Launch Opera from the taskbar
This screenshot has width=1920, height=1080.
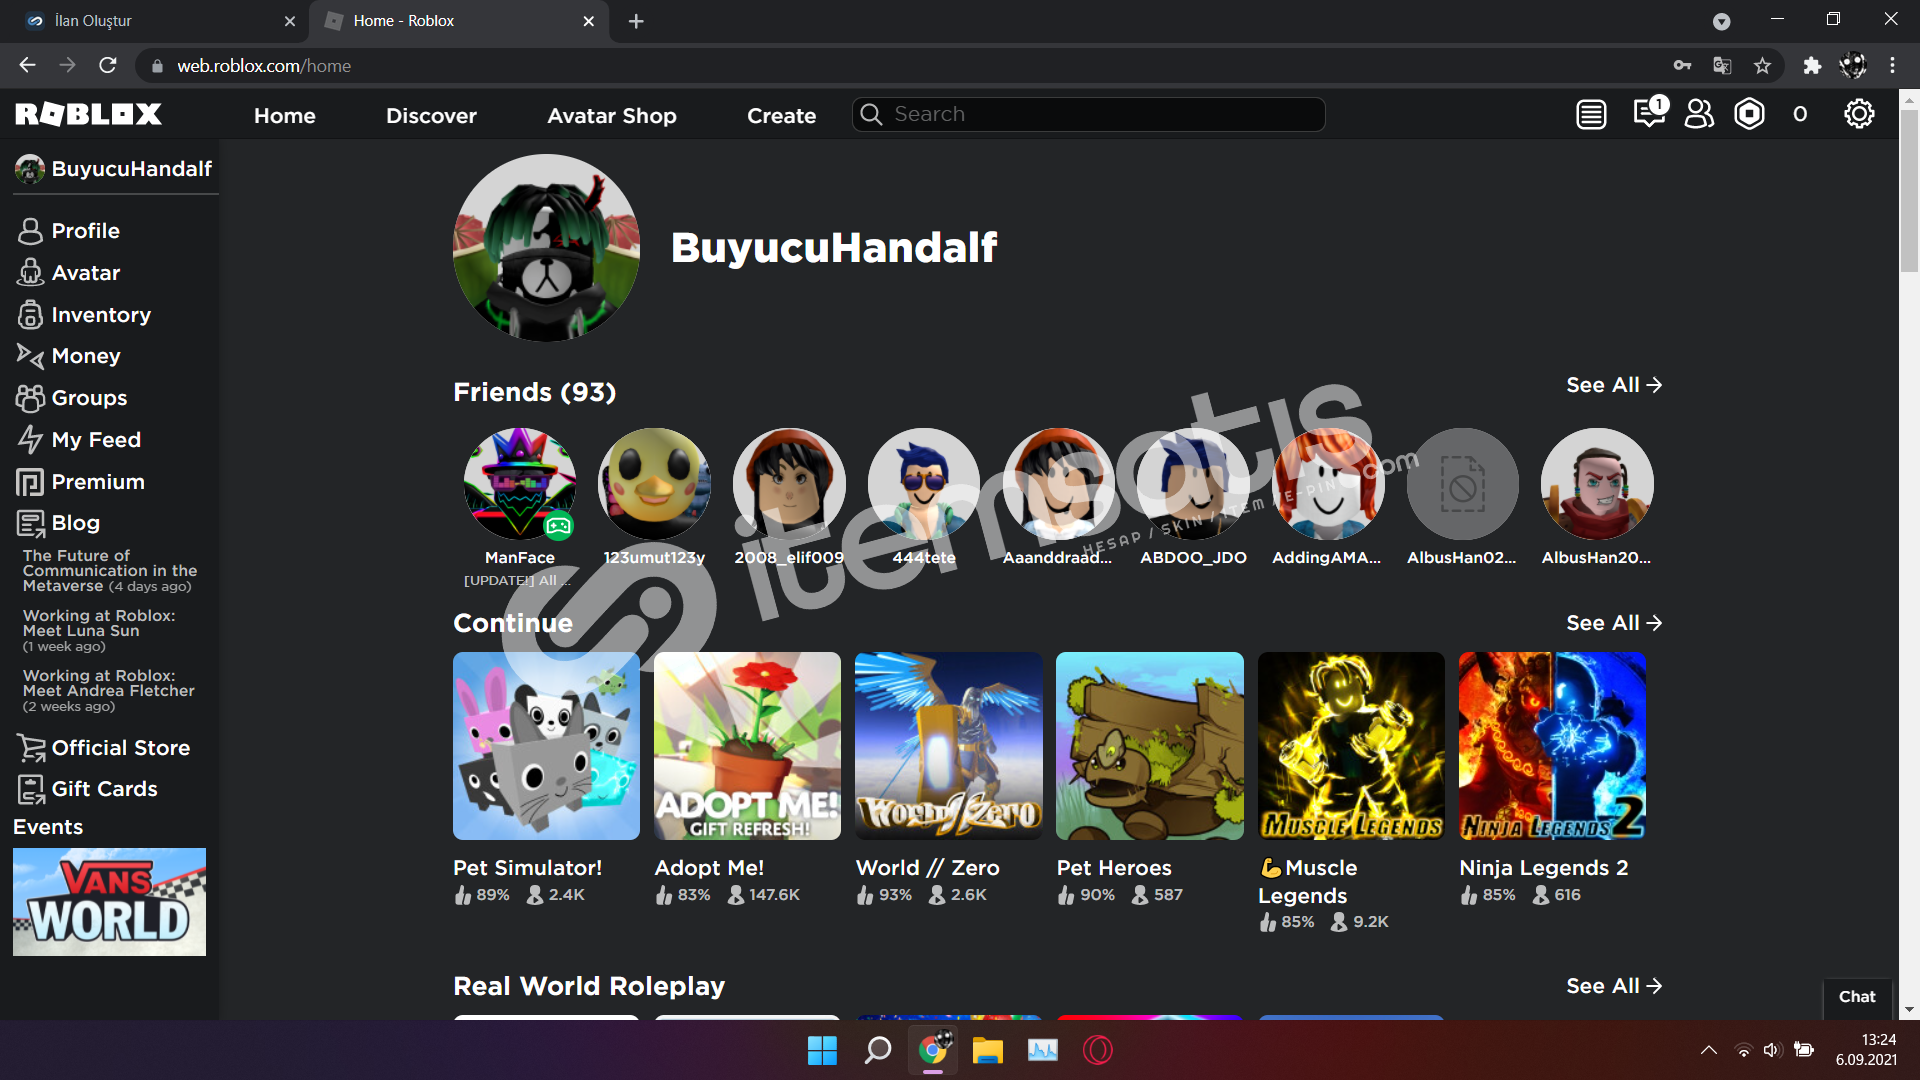pyautogui.click(x=1097, y=1050)
